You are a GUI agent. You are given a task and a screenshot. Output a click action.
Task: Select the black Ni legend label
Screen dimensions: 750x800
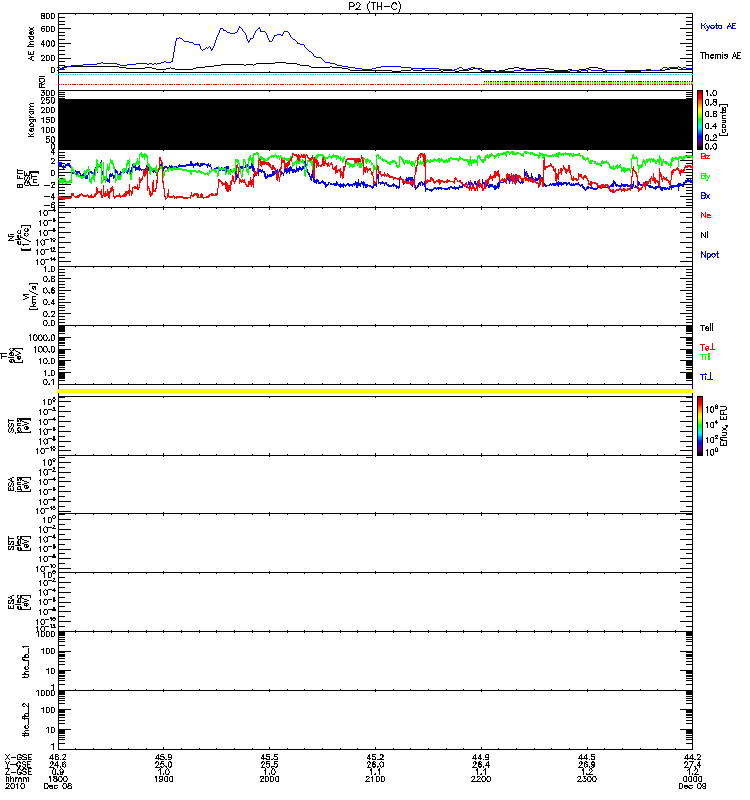(x=704, y=235)
